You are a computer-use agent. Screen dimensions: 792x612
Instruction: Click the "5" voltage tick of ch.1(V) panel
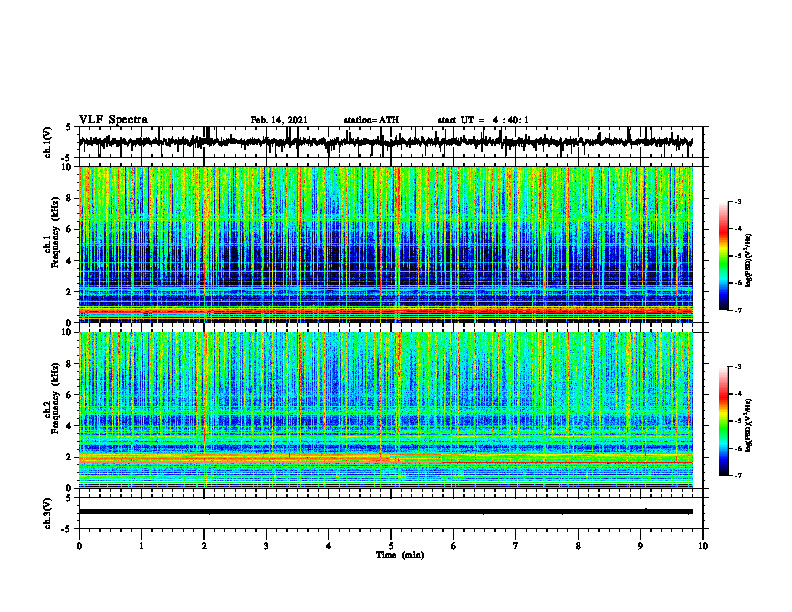coord(68,128)
